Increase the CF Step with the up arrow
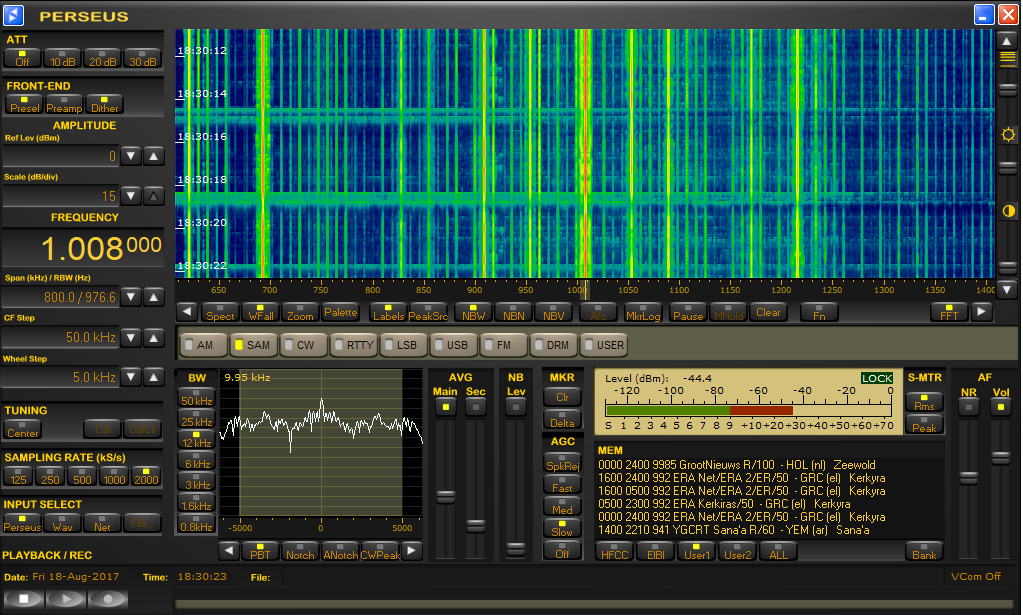This screenshot has width=1023, height=615. (x=153, y=337)
